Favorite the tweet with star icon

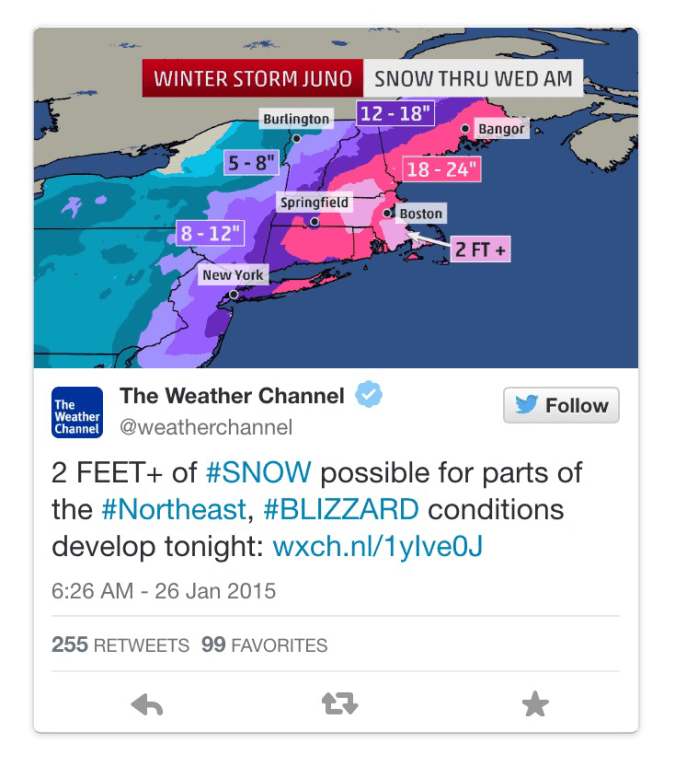535,706
